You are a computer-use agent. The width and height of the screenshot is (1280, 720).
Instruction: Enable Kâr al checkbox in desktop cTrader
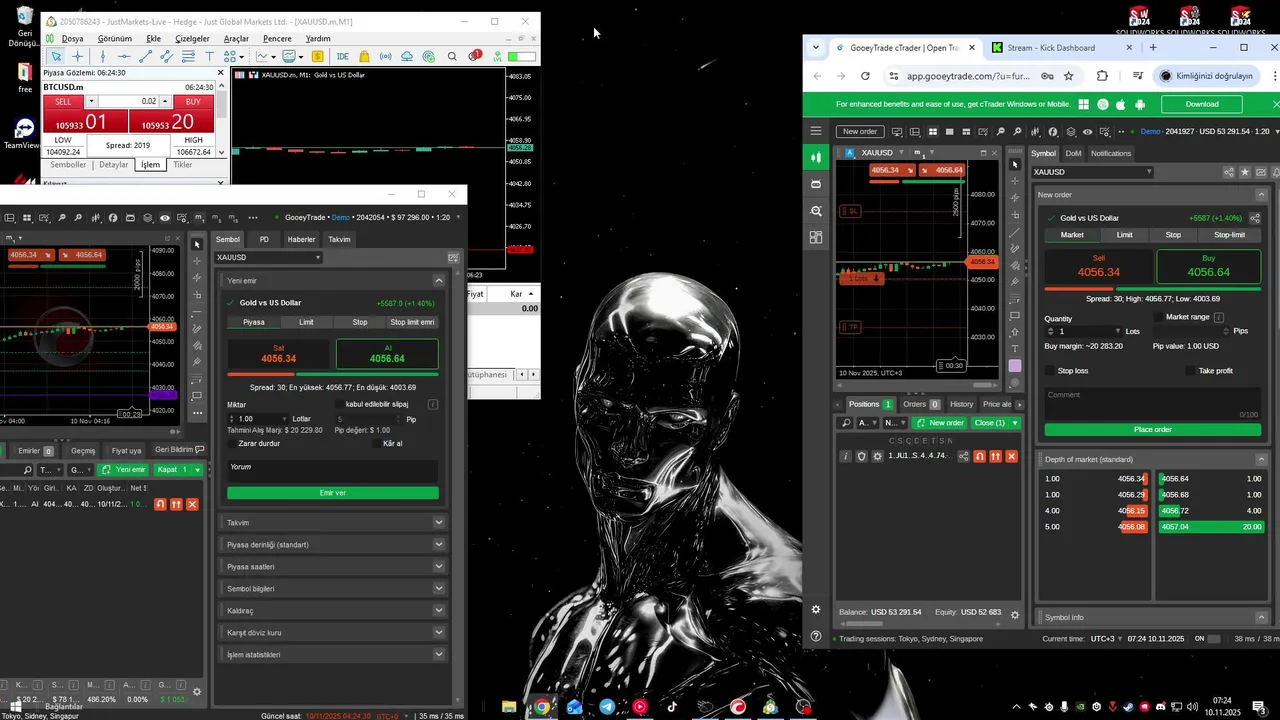[377, 443]
